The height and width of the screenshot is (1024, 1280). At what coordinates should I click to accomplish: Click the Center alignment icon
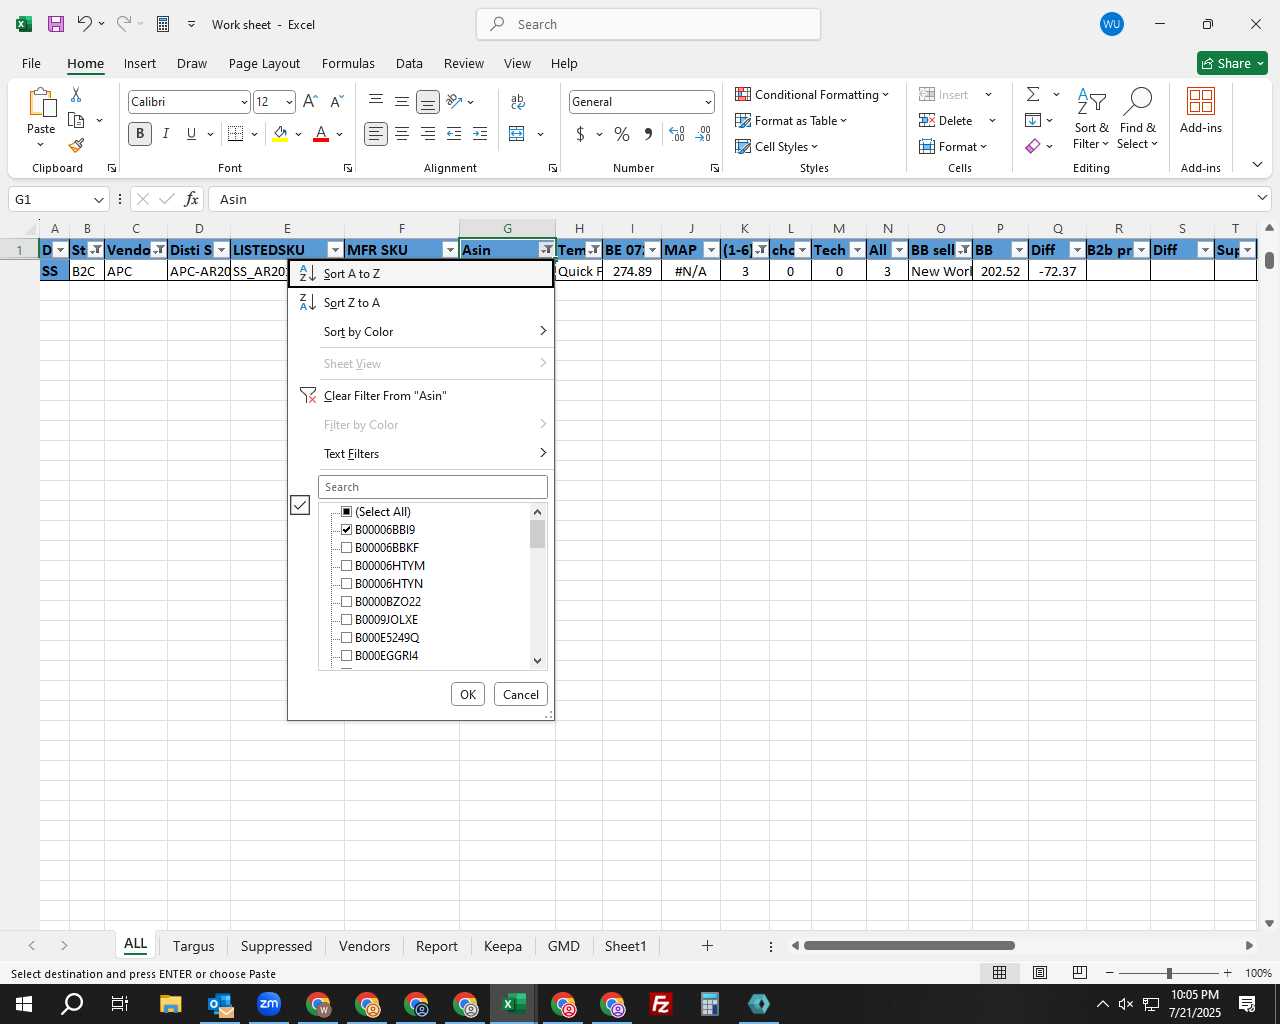point(402,133)
